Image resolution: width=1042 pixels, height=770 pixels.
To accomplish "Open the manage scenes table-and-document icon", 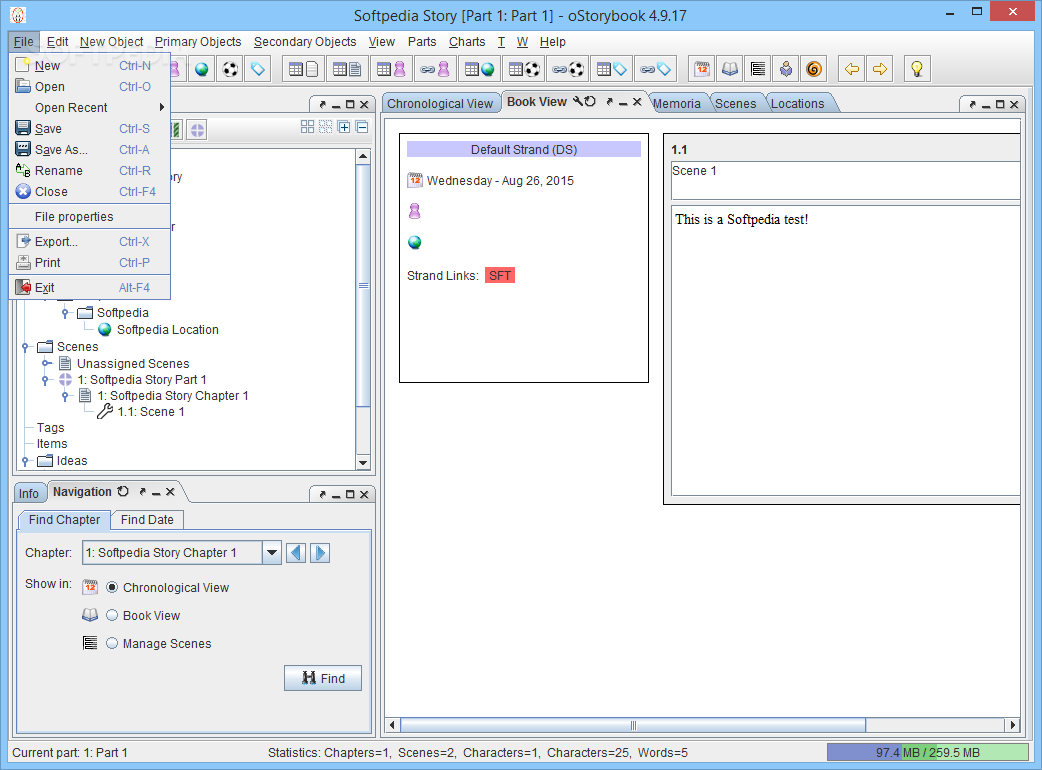I will [x=347, y=69].
